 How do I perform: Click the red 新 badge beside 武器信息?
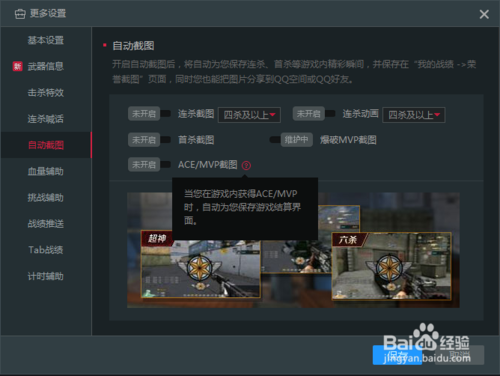pyautogui.click(x=17, y=66)
